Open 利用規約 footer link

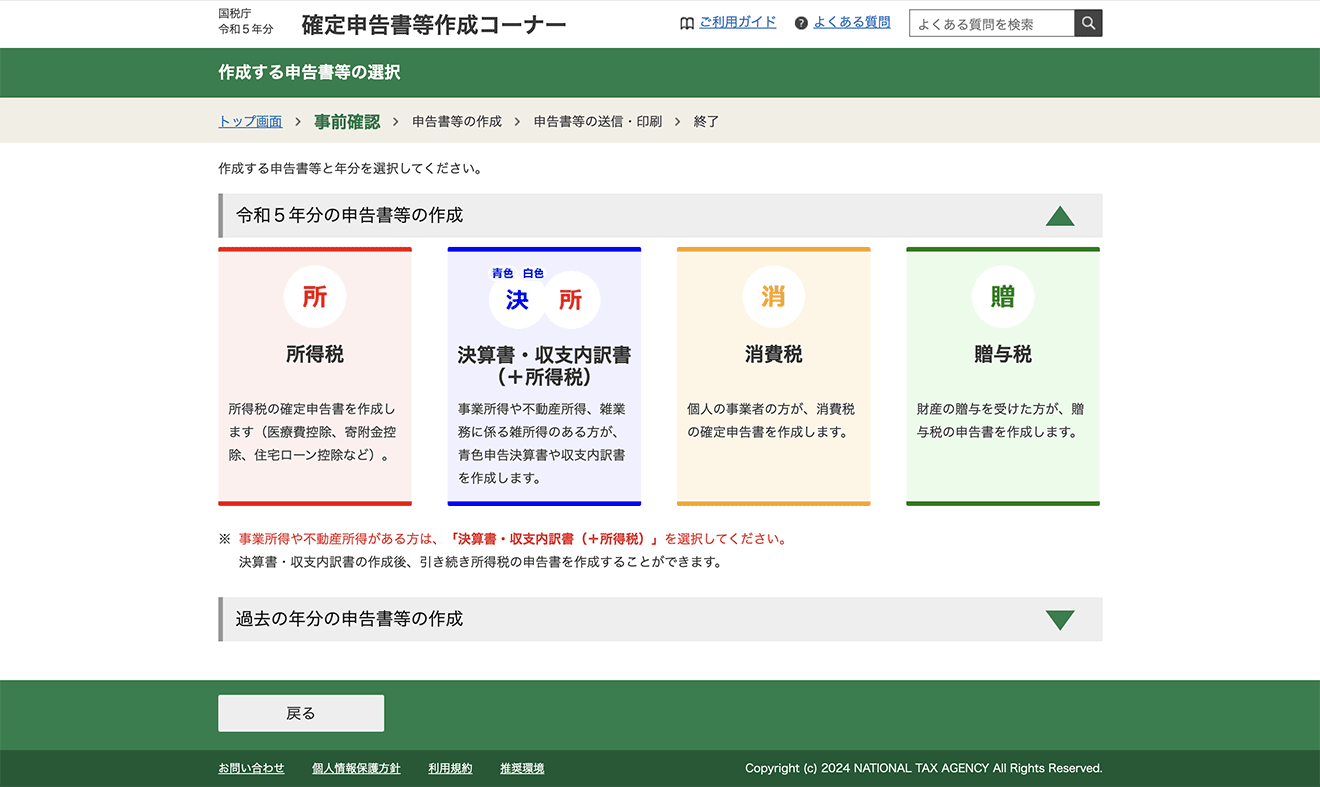point(450,768)
